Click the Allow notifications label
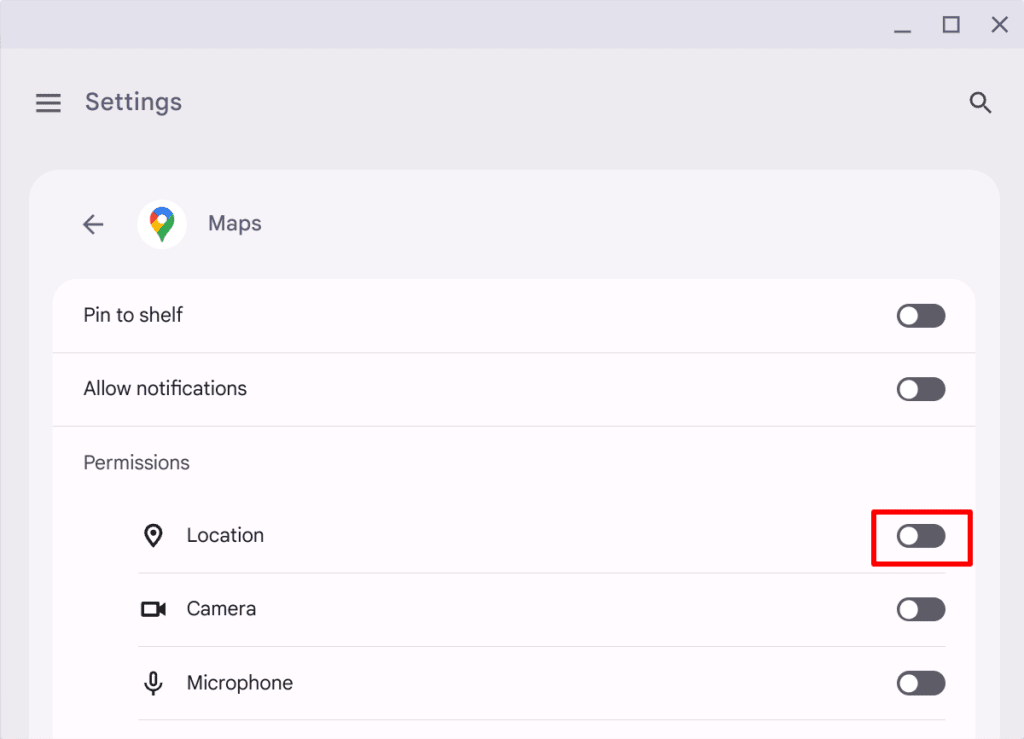This screenshot has height=739, width=1024. point(165,388)
